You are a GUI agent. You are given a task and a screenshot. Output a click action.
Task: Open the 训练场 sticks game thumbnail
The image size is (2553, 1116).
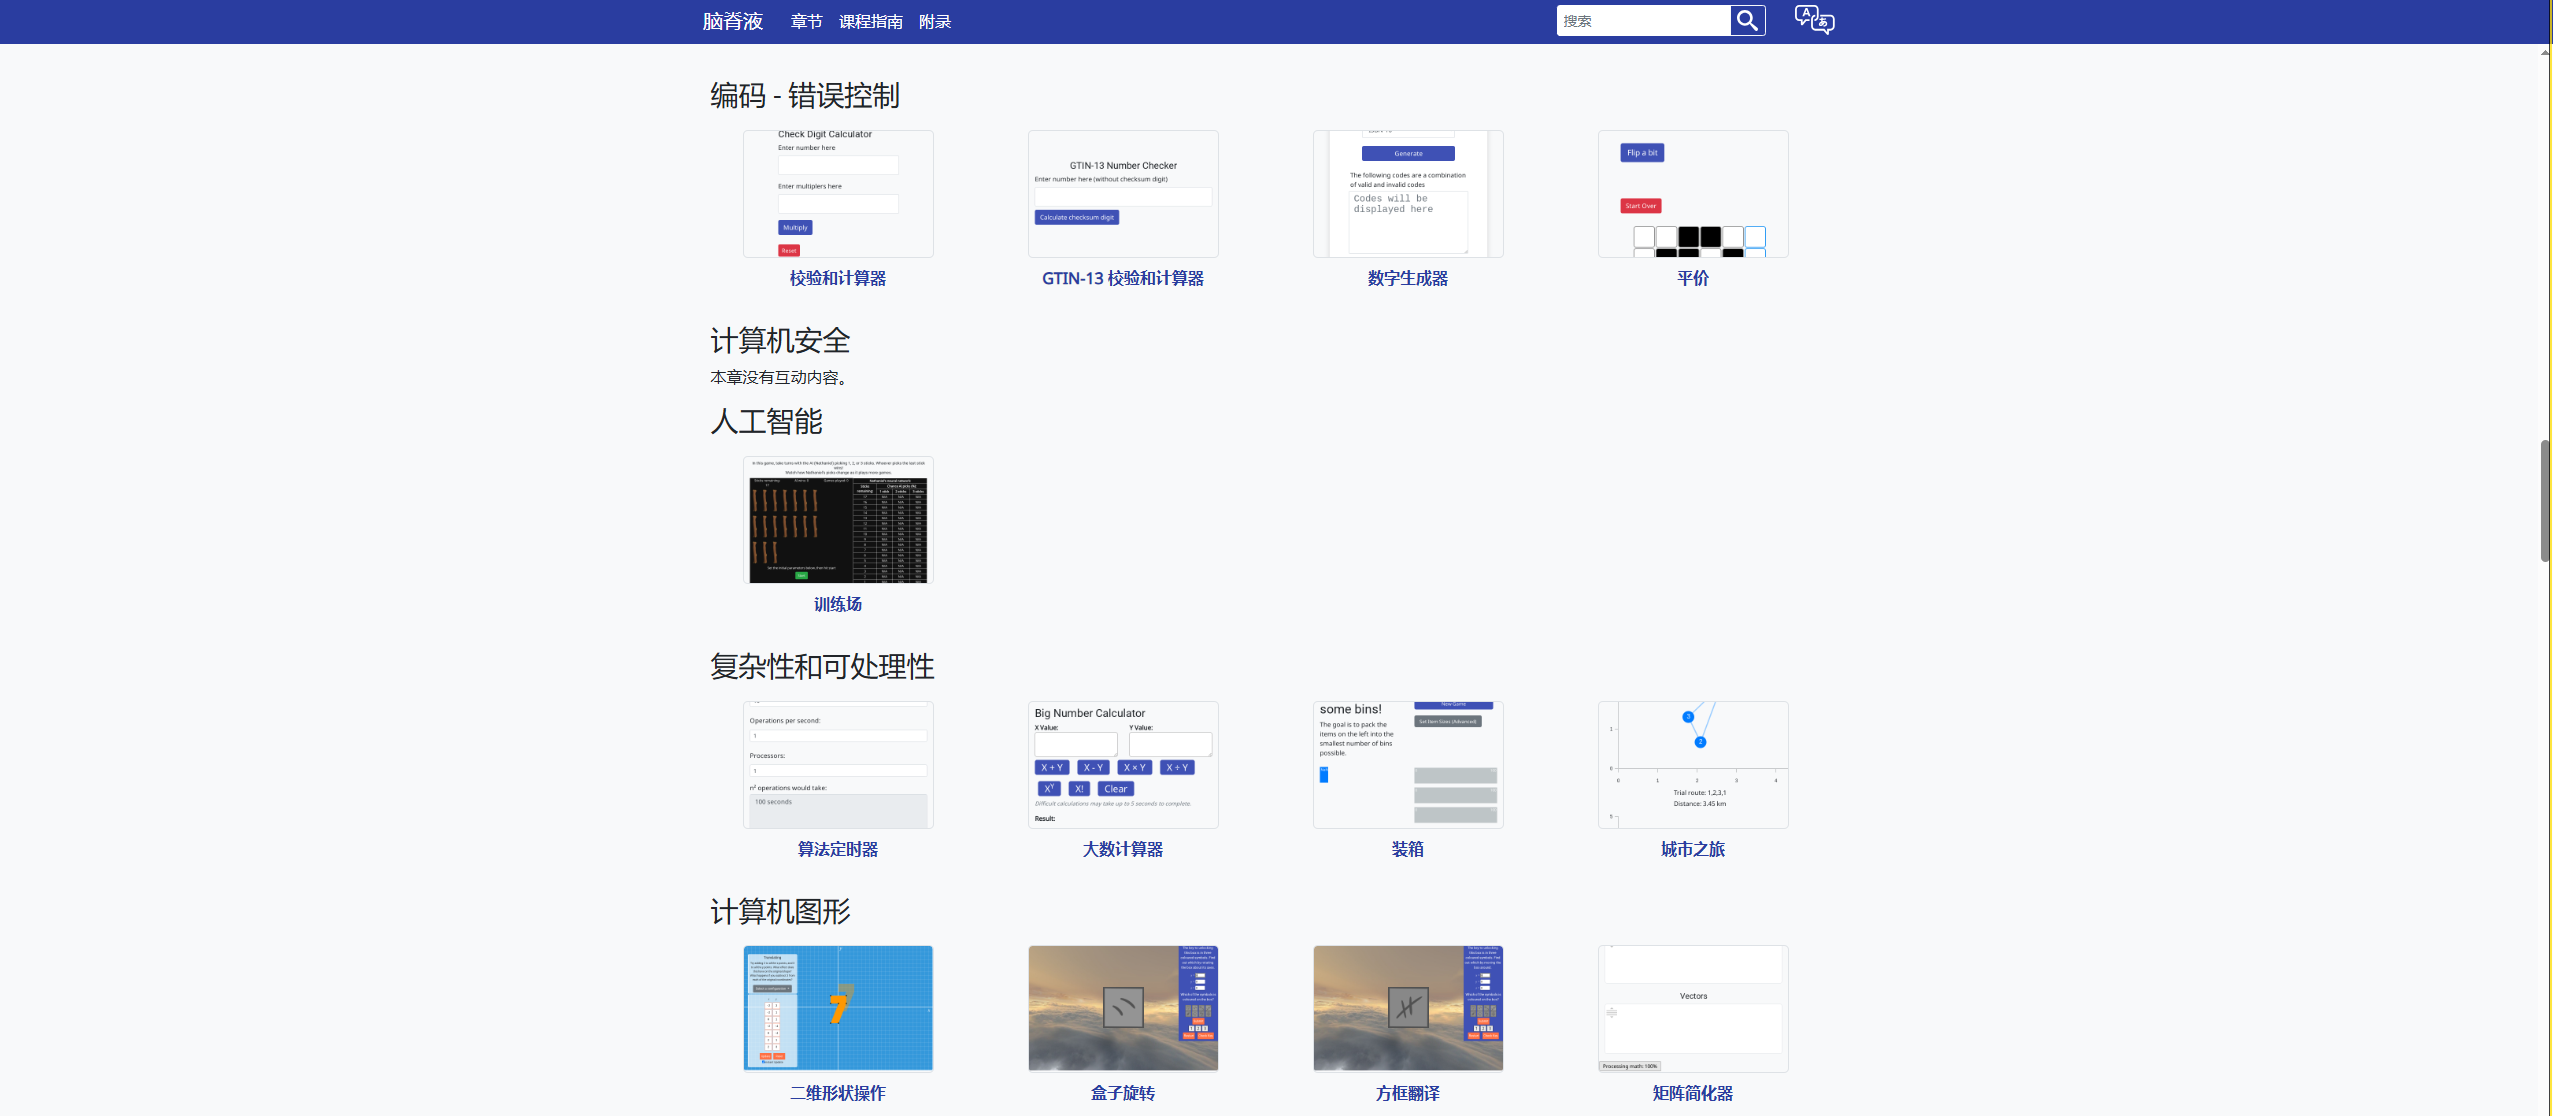[x=838, y=520]
